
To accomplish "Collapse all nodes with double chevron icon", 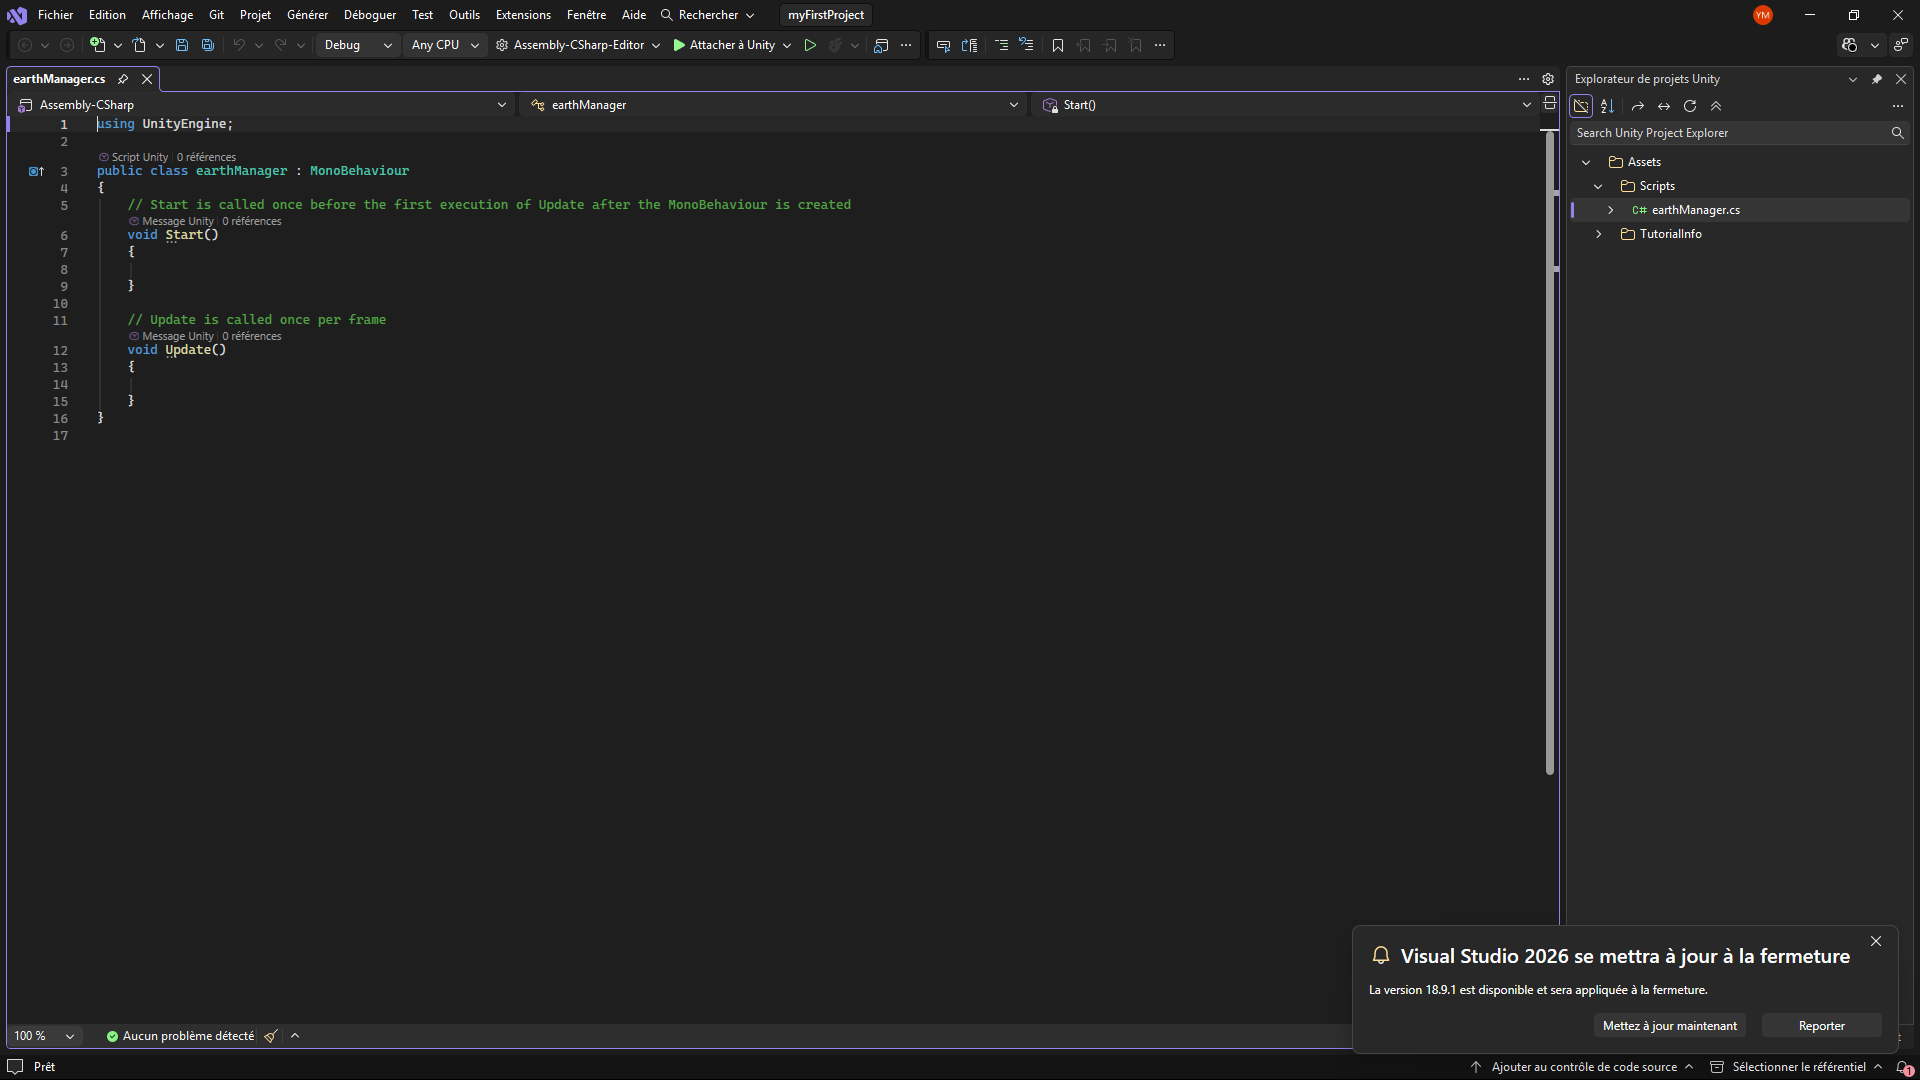I will pyautogui.click(x=1716, y=106).
